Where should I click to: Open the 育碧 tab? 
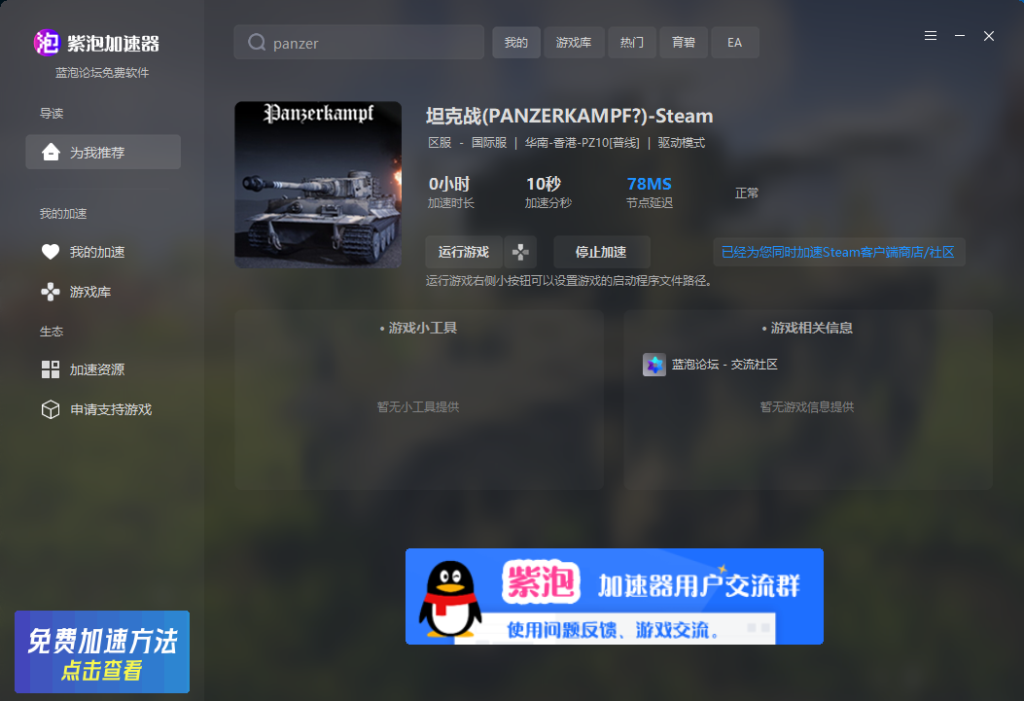(x=683, y=42)
